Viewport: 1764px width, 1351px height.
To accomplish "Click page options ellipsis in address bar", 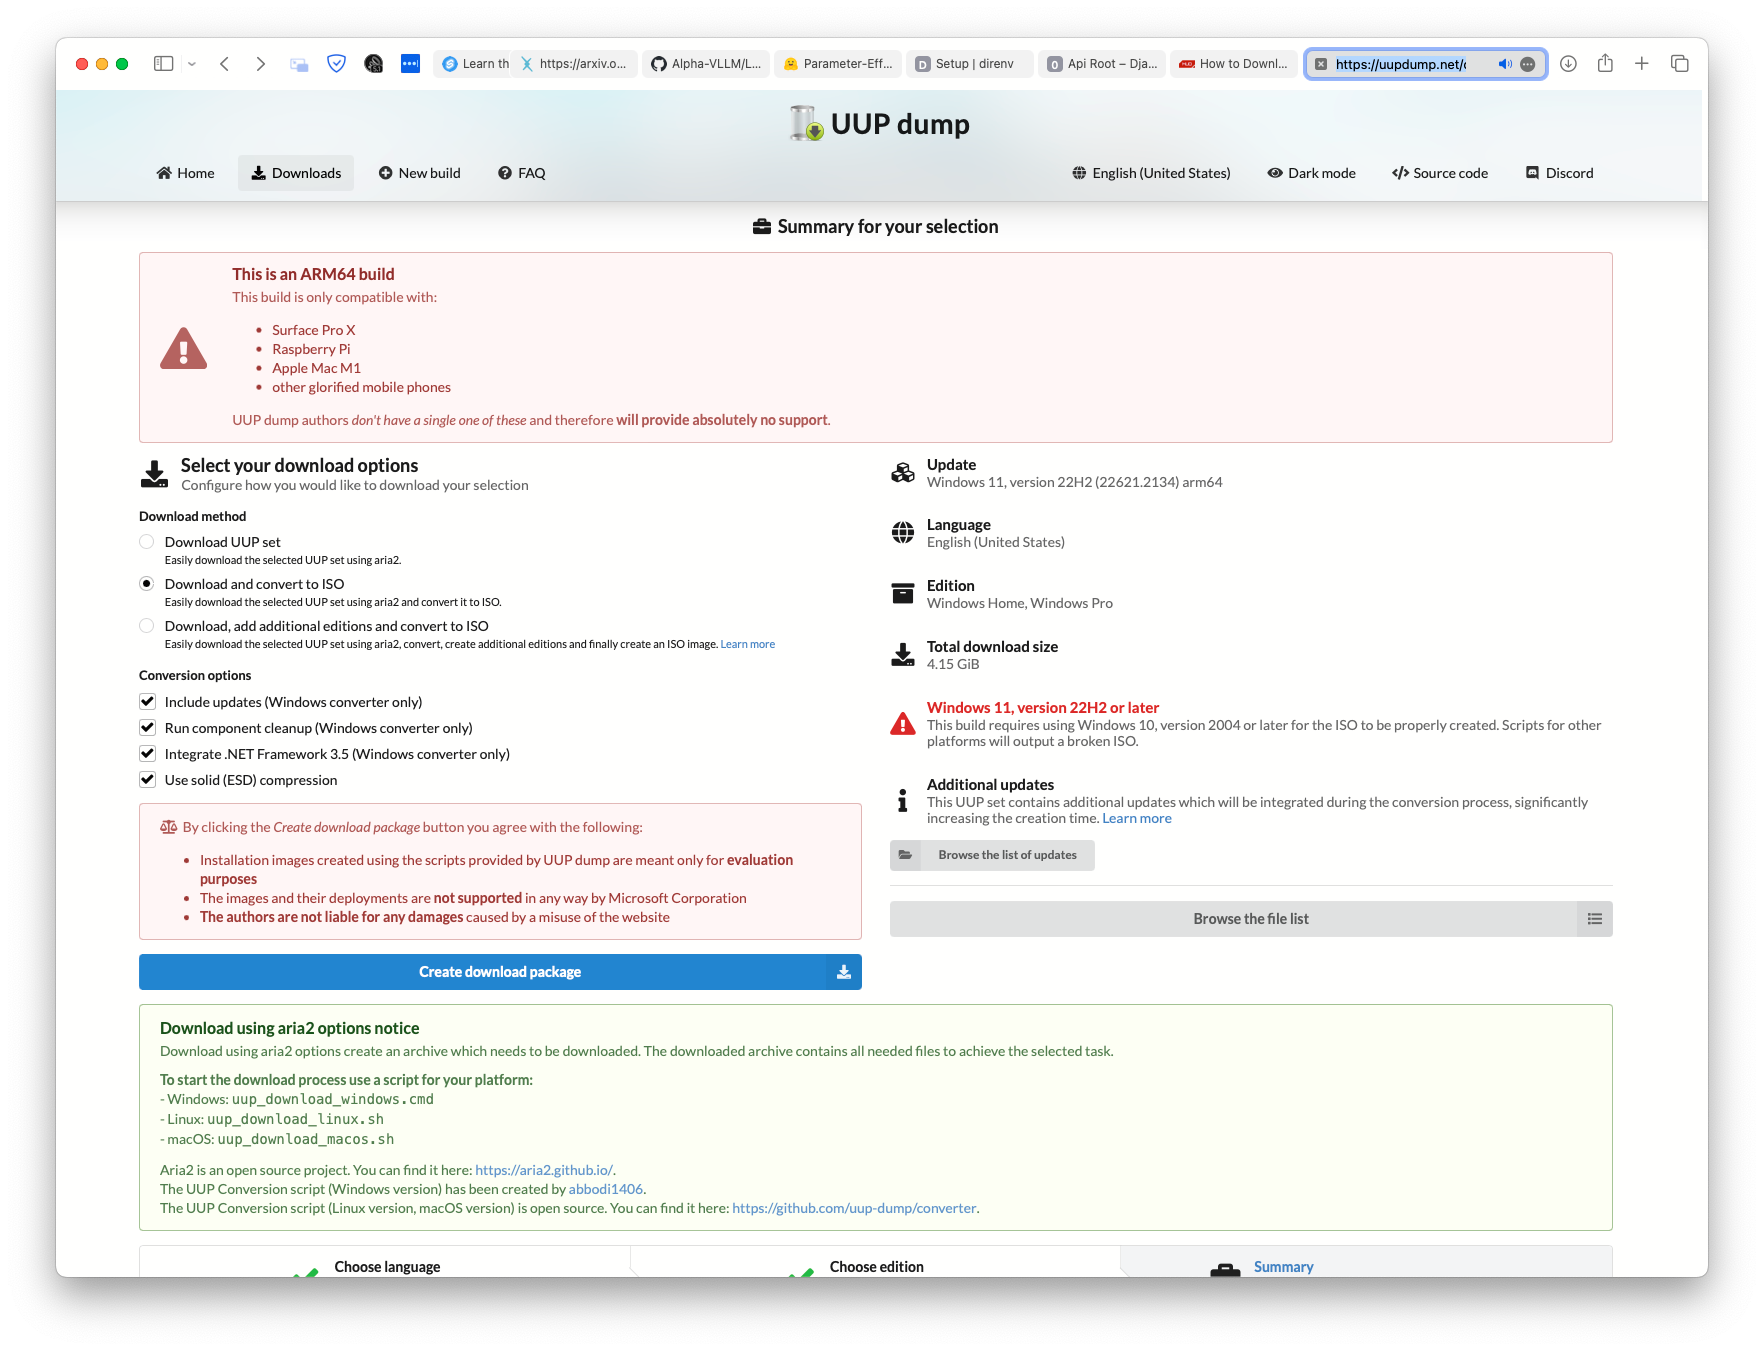I will [x=1528, y=64].
